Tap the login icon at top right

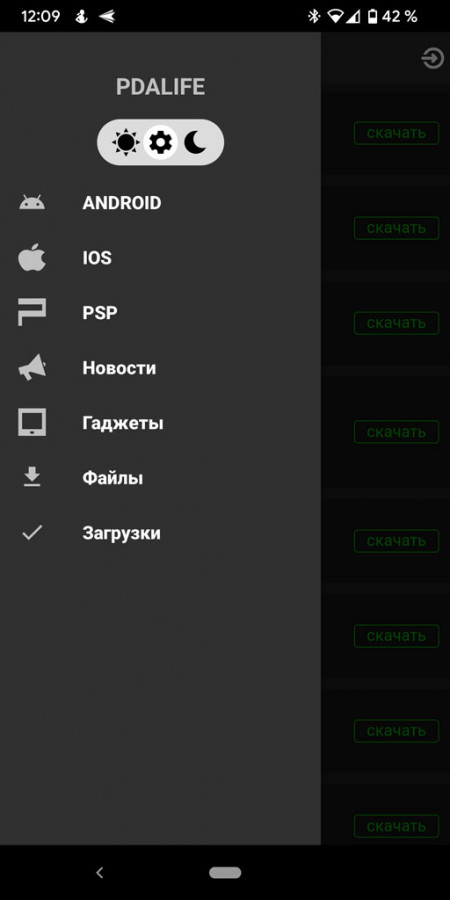point(432,59)
